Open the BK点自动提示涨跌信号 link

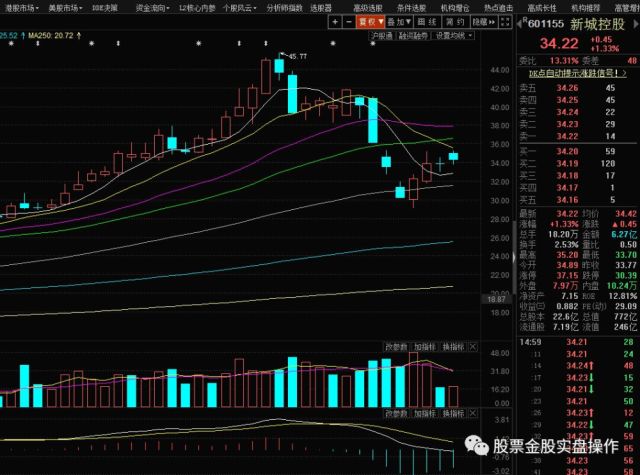click(577, 73)
